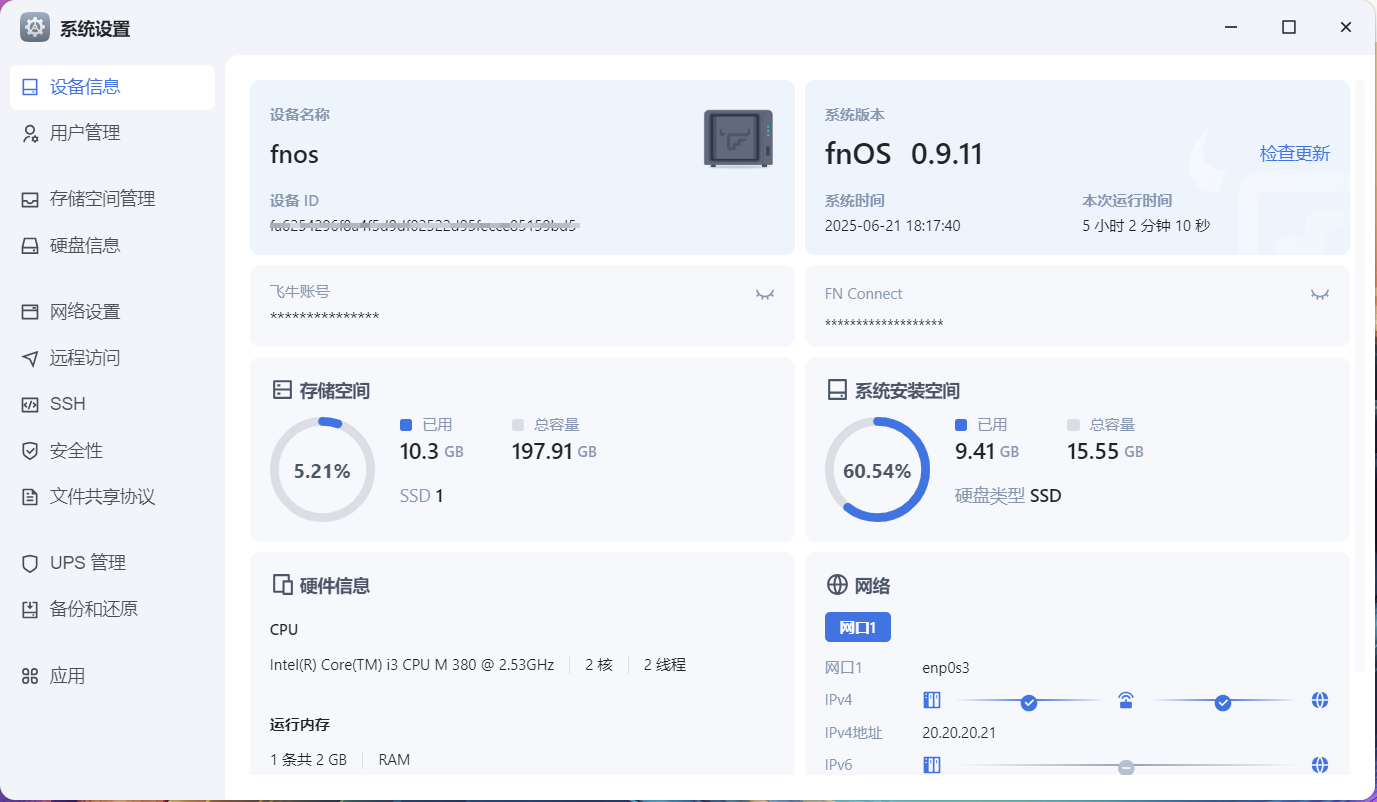Click the 系统安装空间 已用 blue legend square
Viewport: 1377px width, 802px height.
click(961, 425)
